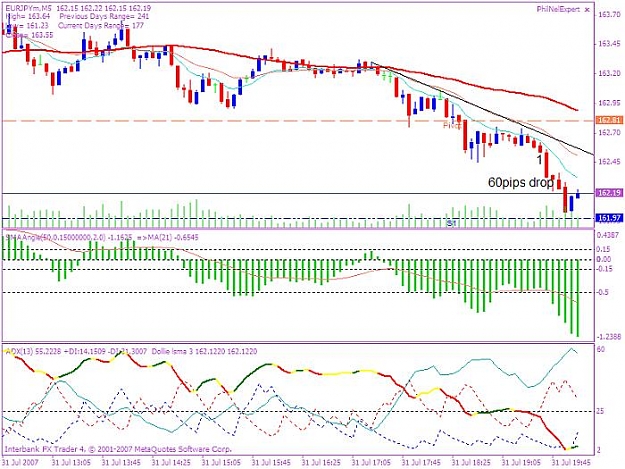The image size is (625, 469).
Task: Click the '31 Jul 15:45' time axis label
Action: point(271,463)
